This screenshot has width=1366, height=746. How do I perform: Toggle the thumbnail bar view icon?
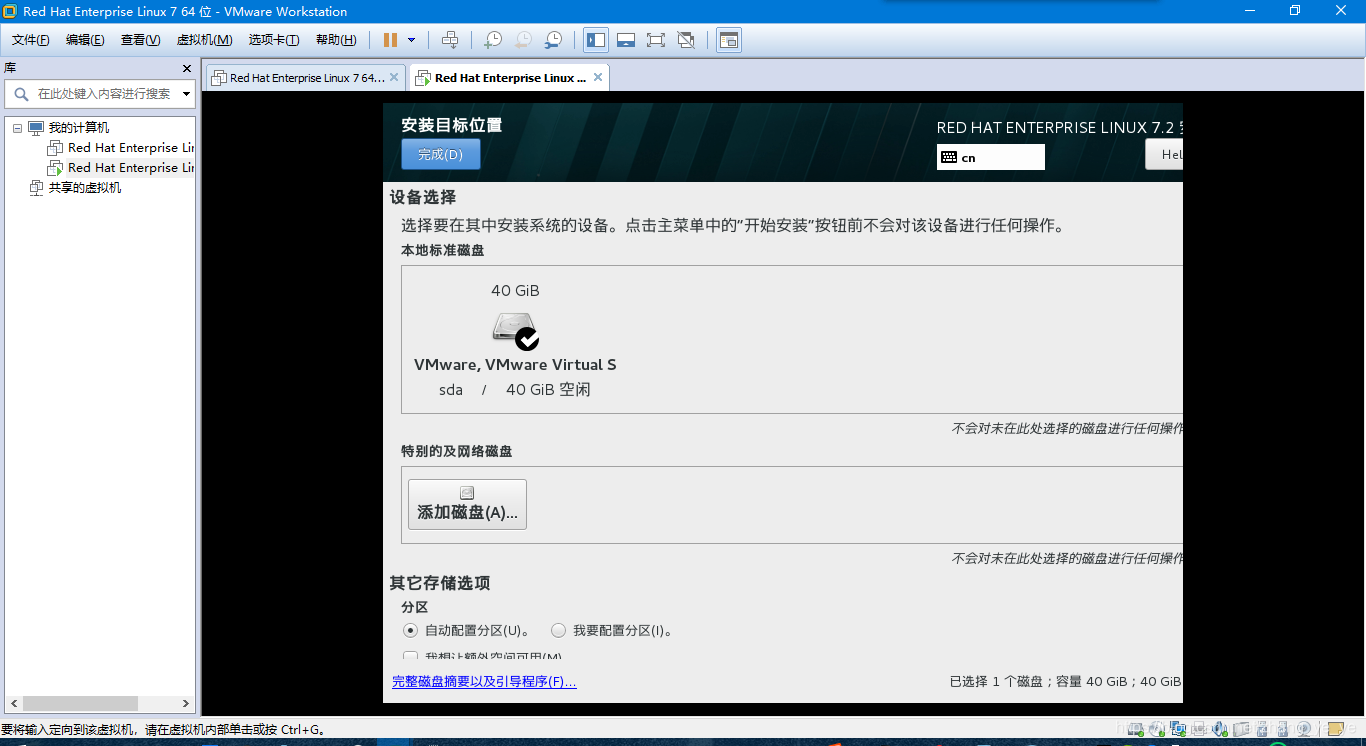point(626,40)
